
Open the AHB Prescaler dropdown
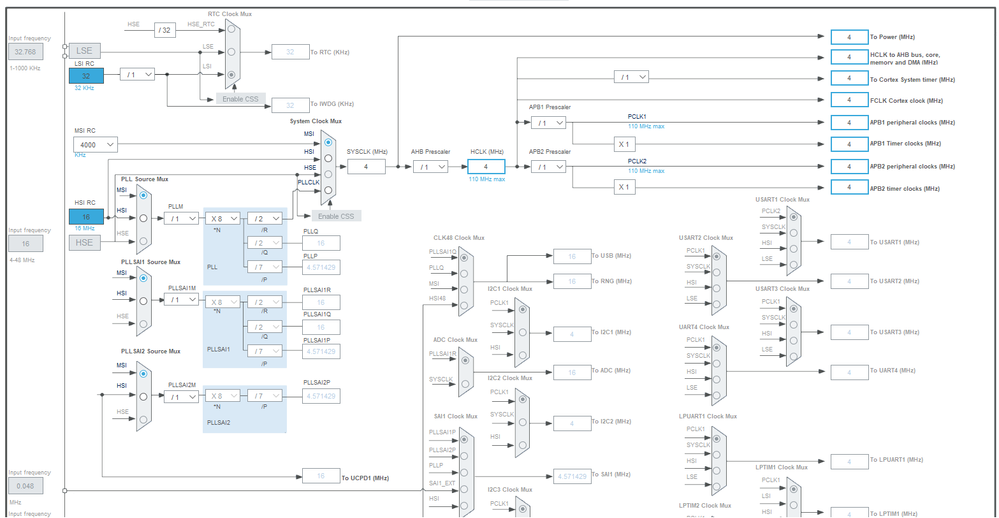point(431,167)
